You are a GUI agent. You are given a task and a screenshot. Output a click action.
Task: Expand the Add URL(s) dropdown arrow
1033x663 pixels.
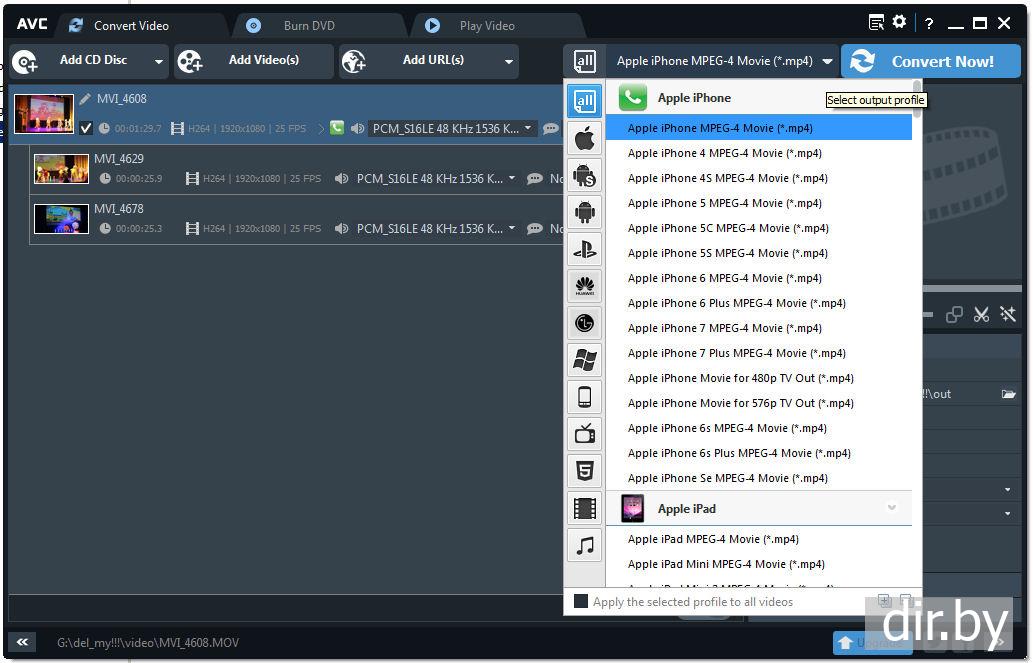coord(508,62)
